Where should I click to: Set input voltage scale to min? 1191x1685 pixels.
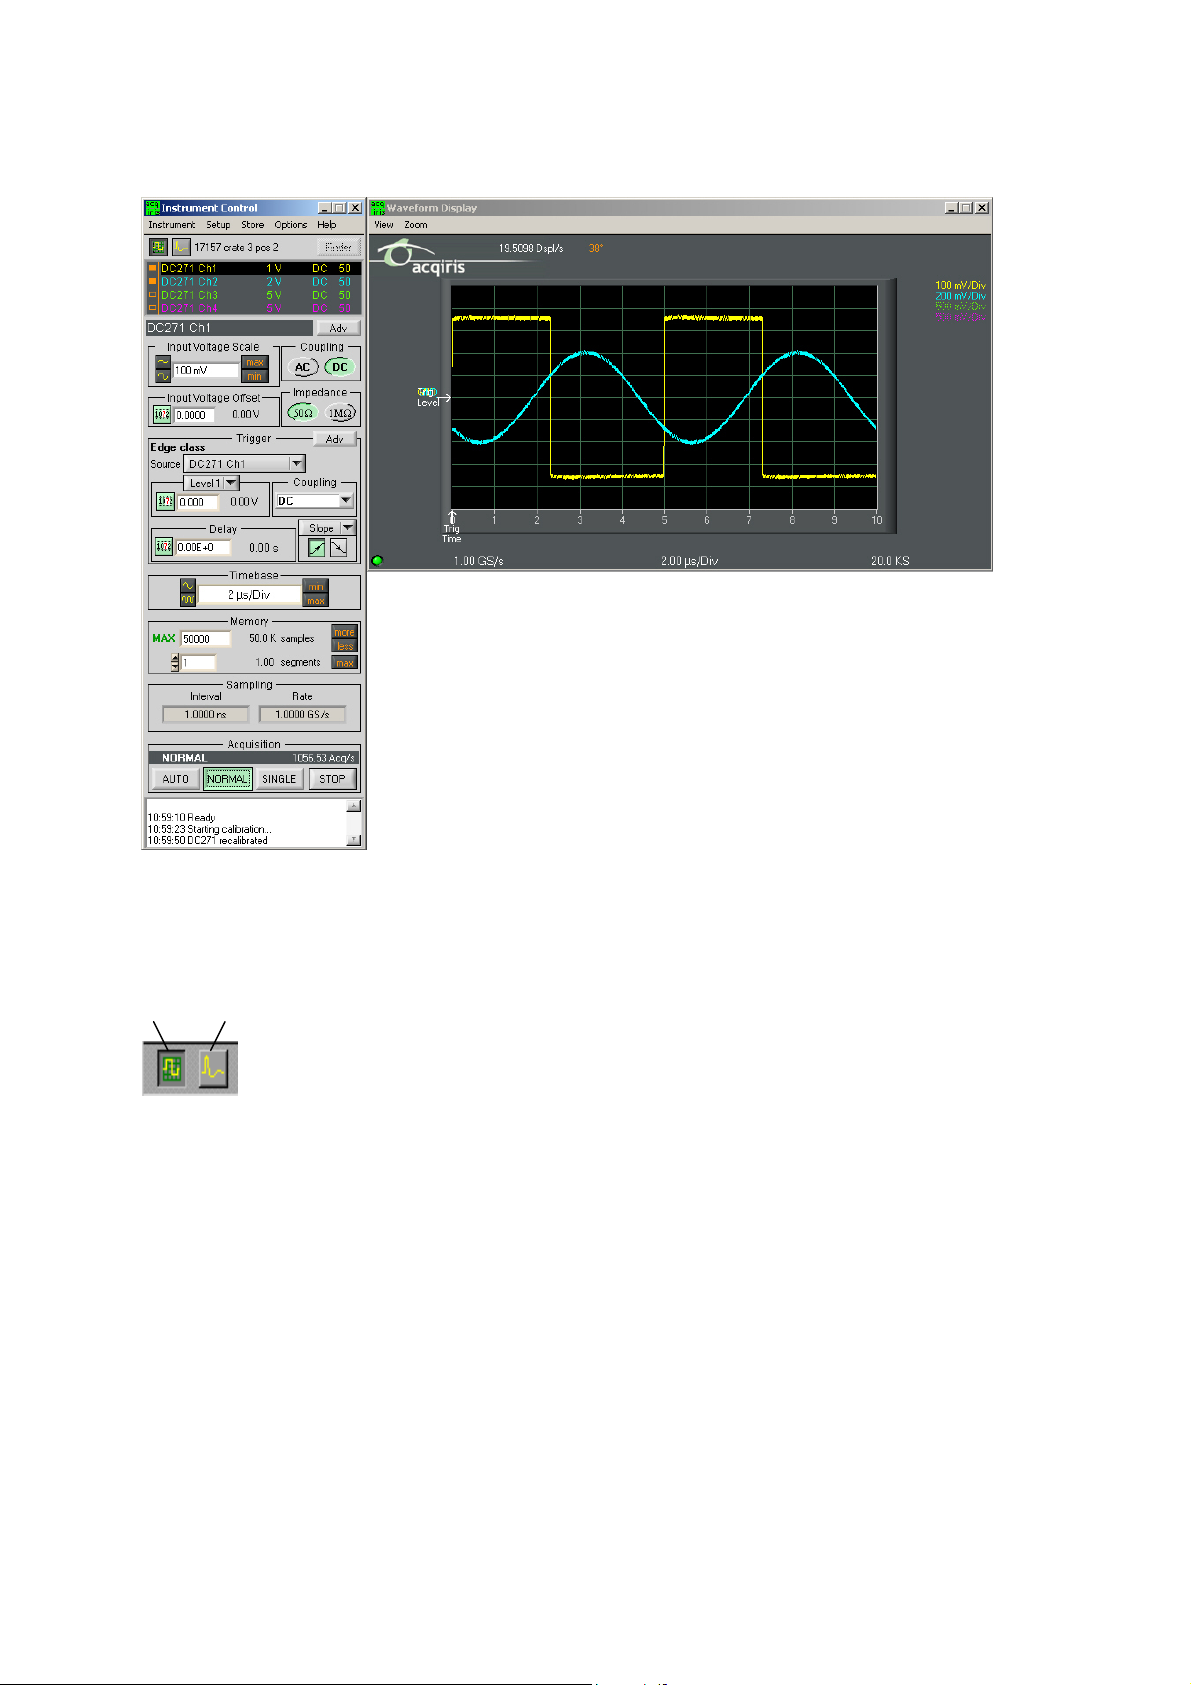[255, 376]
